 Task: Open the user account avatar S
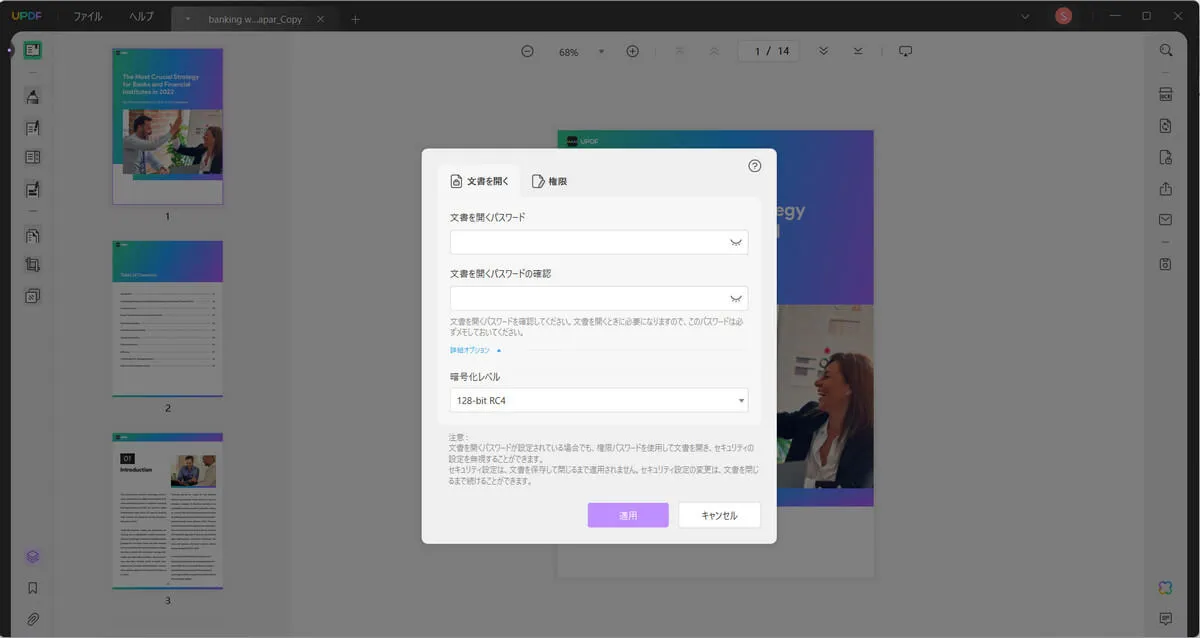pos(1064,16)
